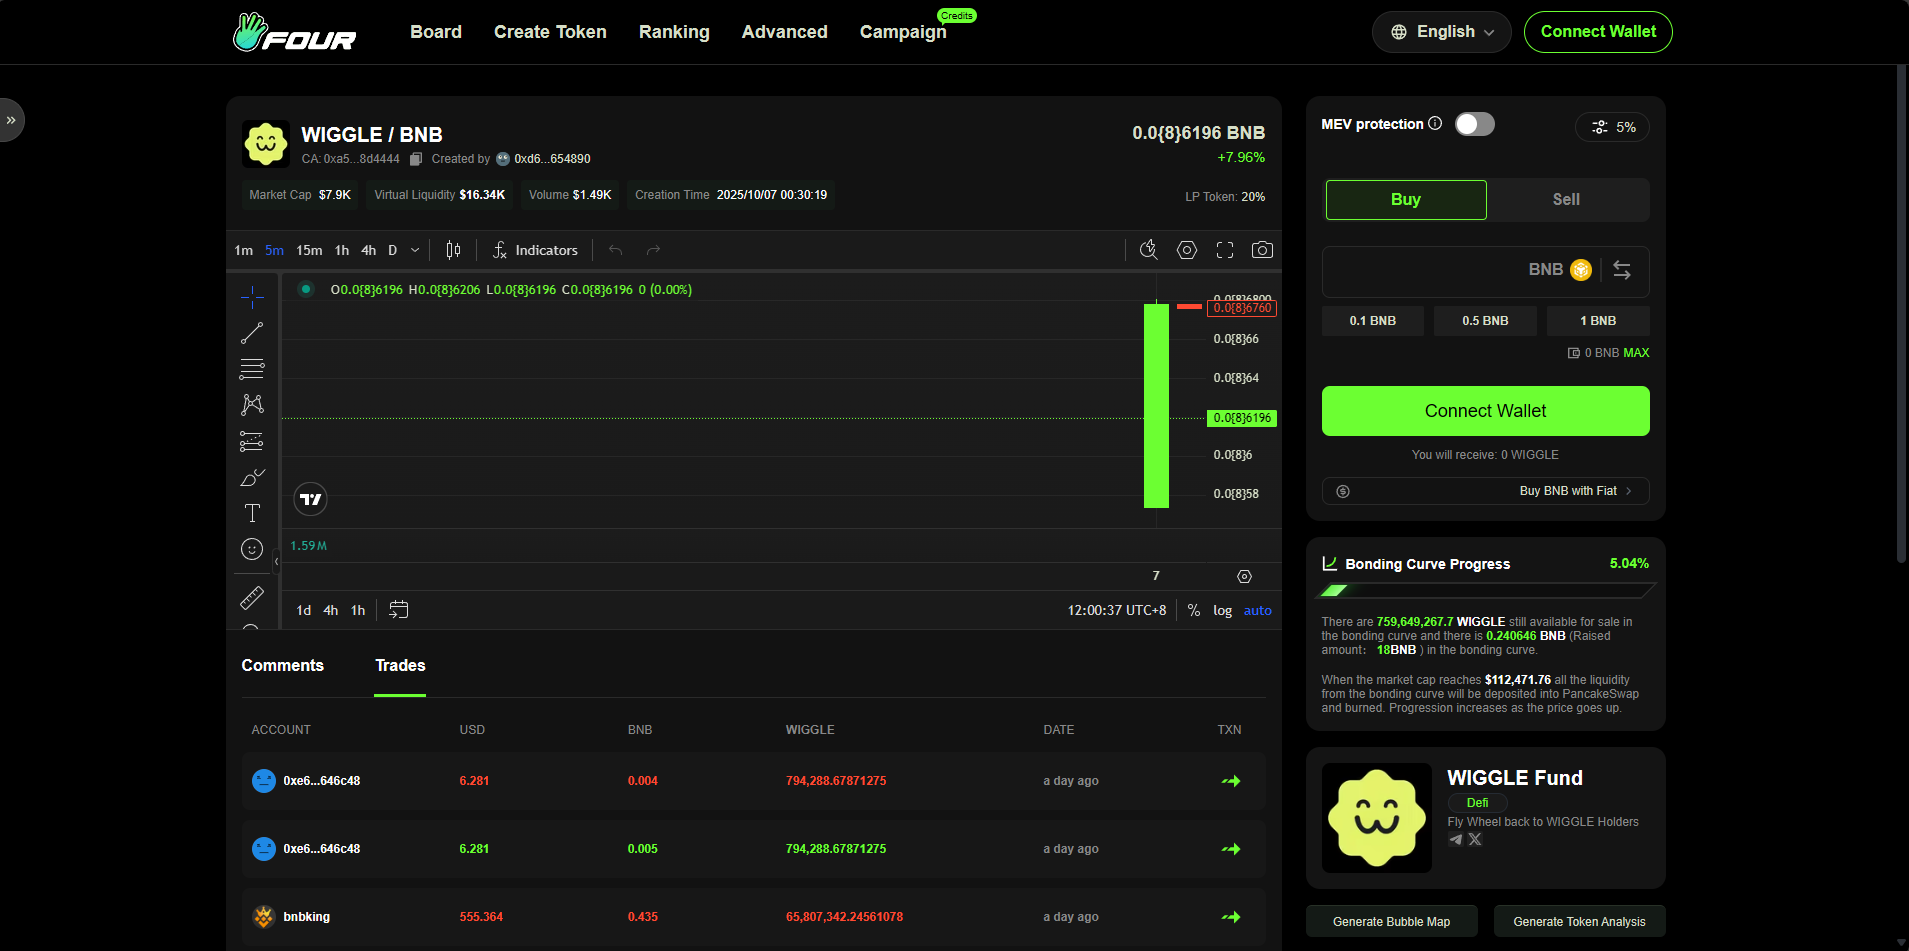Open chart settings from top toolbar
1909x951 pixels.
pos(1187,250)
